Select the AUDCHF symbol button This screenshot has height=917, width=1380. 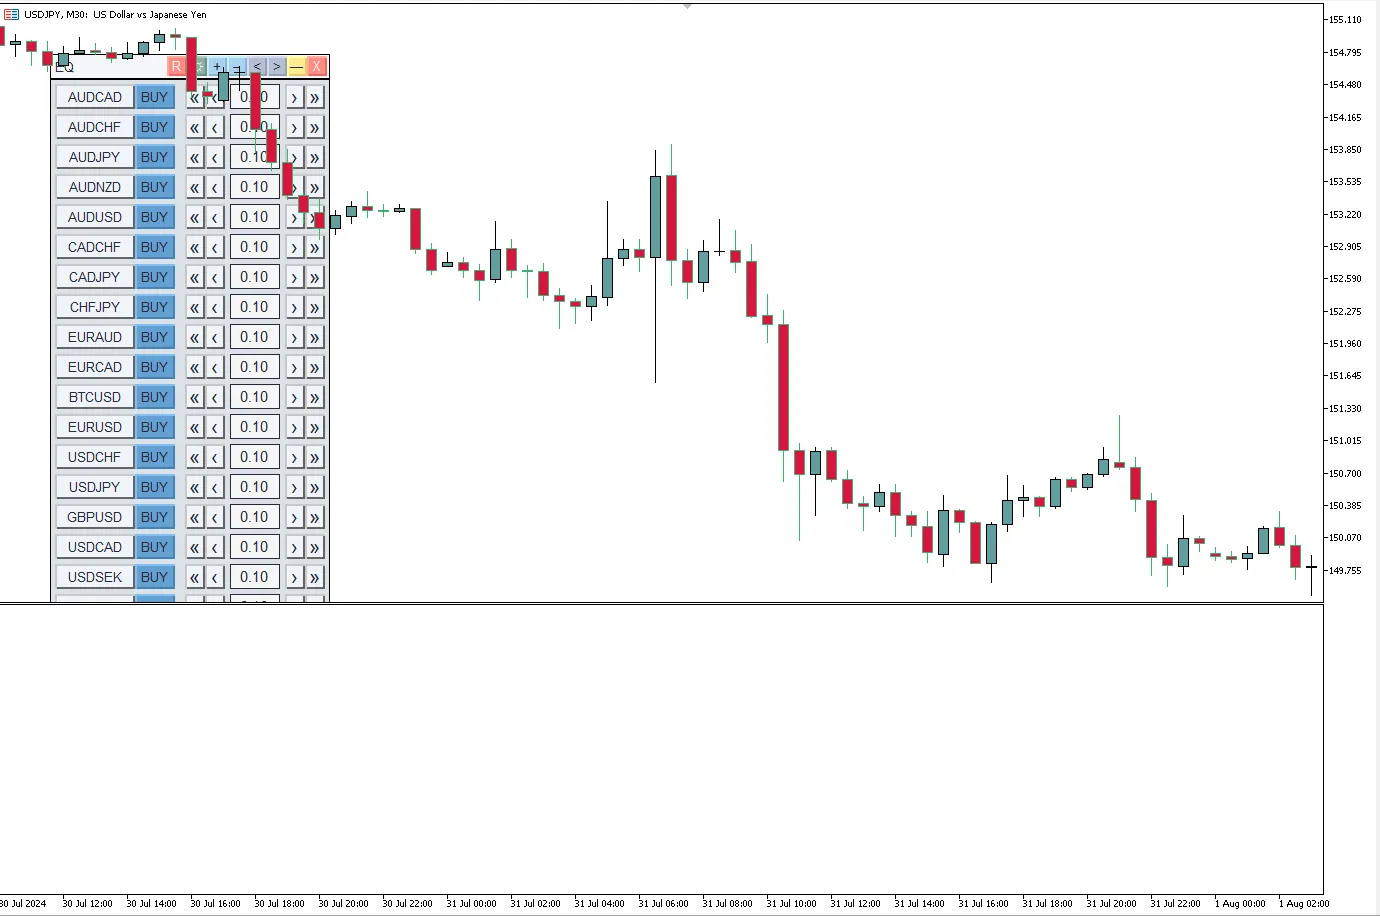(95, 127)
